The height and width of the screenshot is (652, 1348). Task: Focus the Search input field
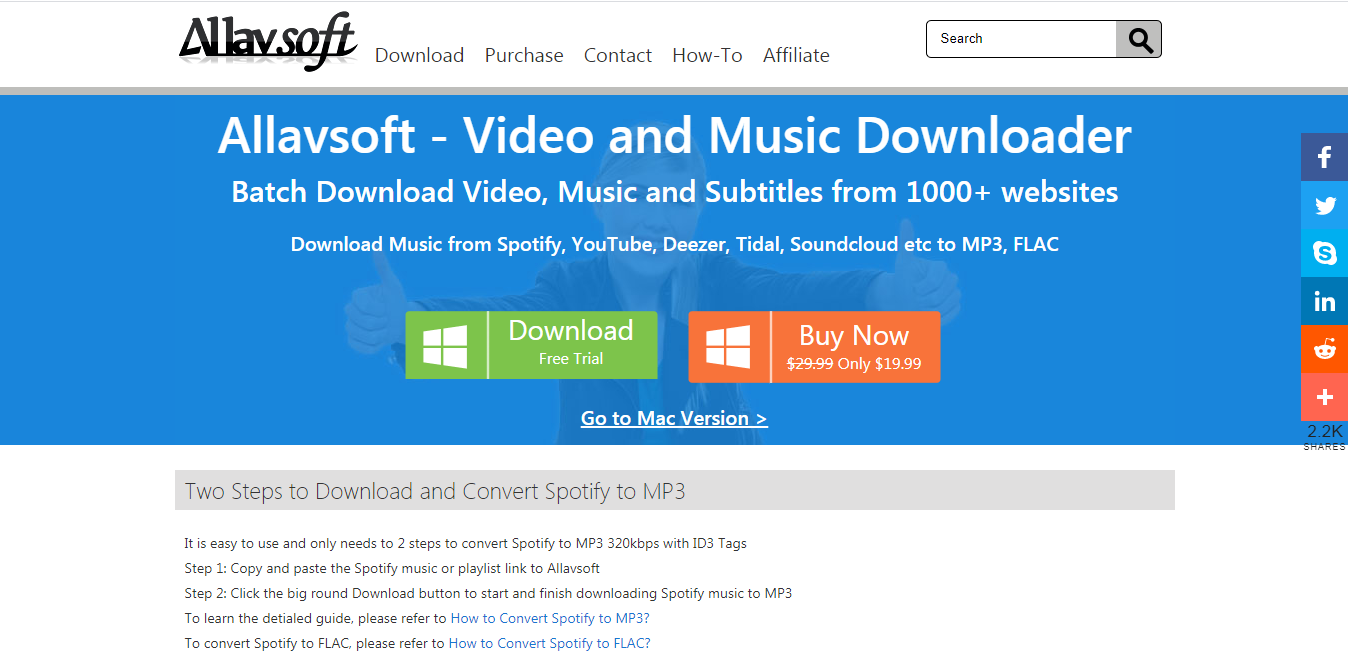click(1022, 39)
